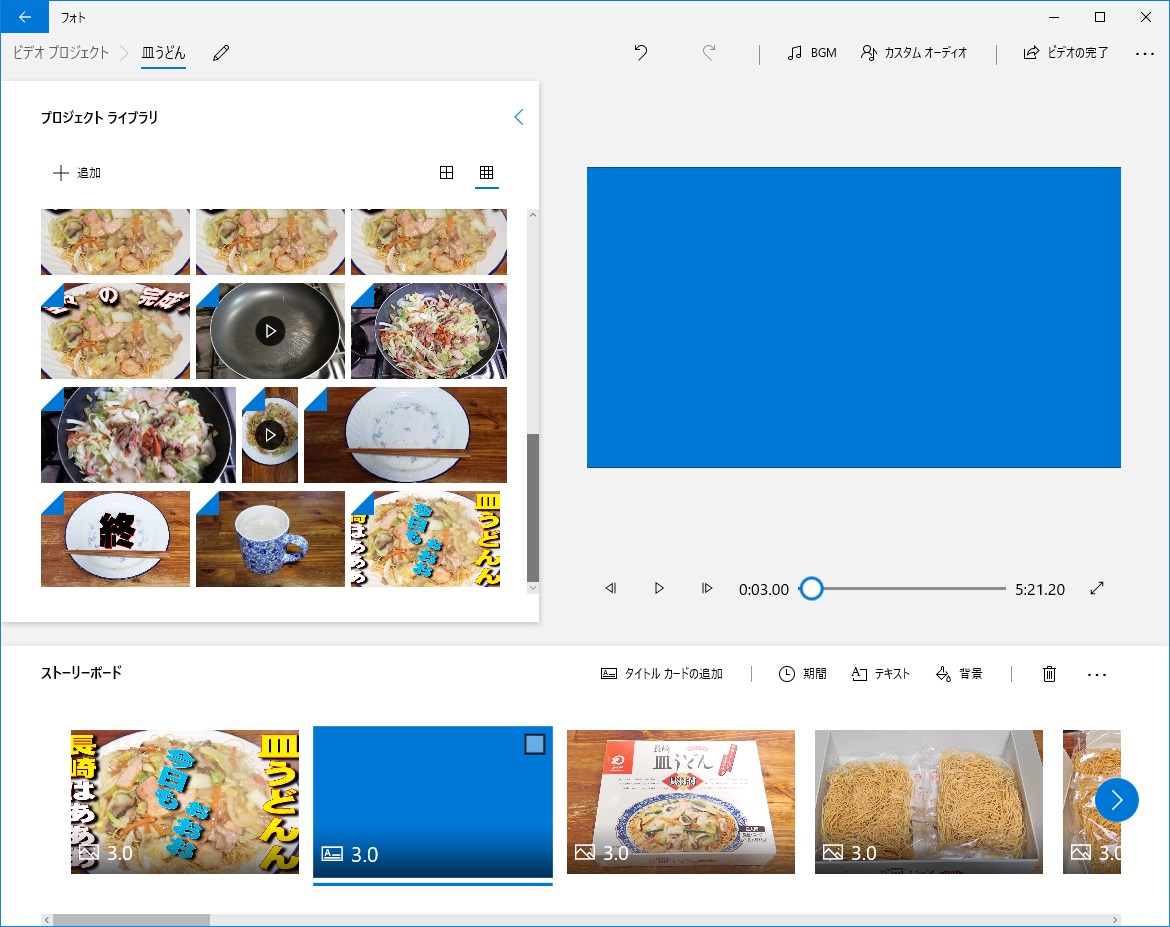Click the 0:03.00 current time text
1170x927 pixels.
pyautogui.click(x=763, y=590)
